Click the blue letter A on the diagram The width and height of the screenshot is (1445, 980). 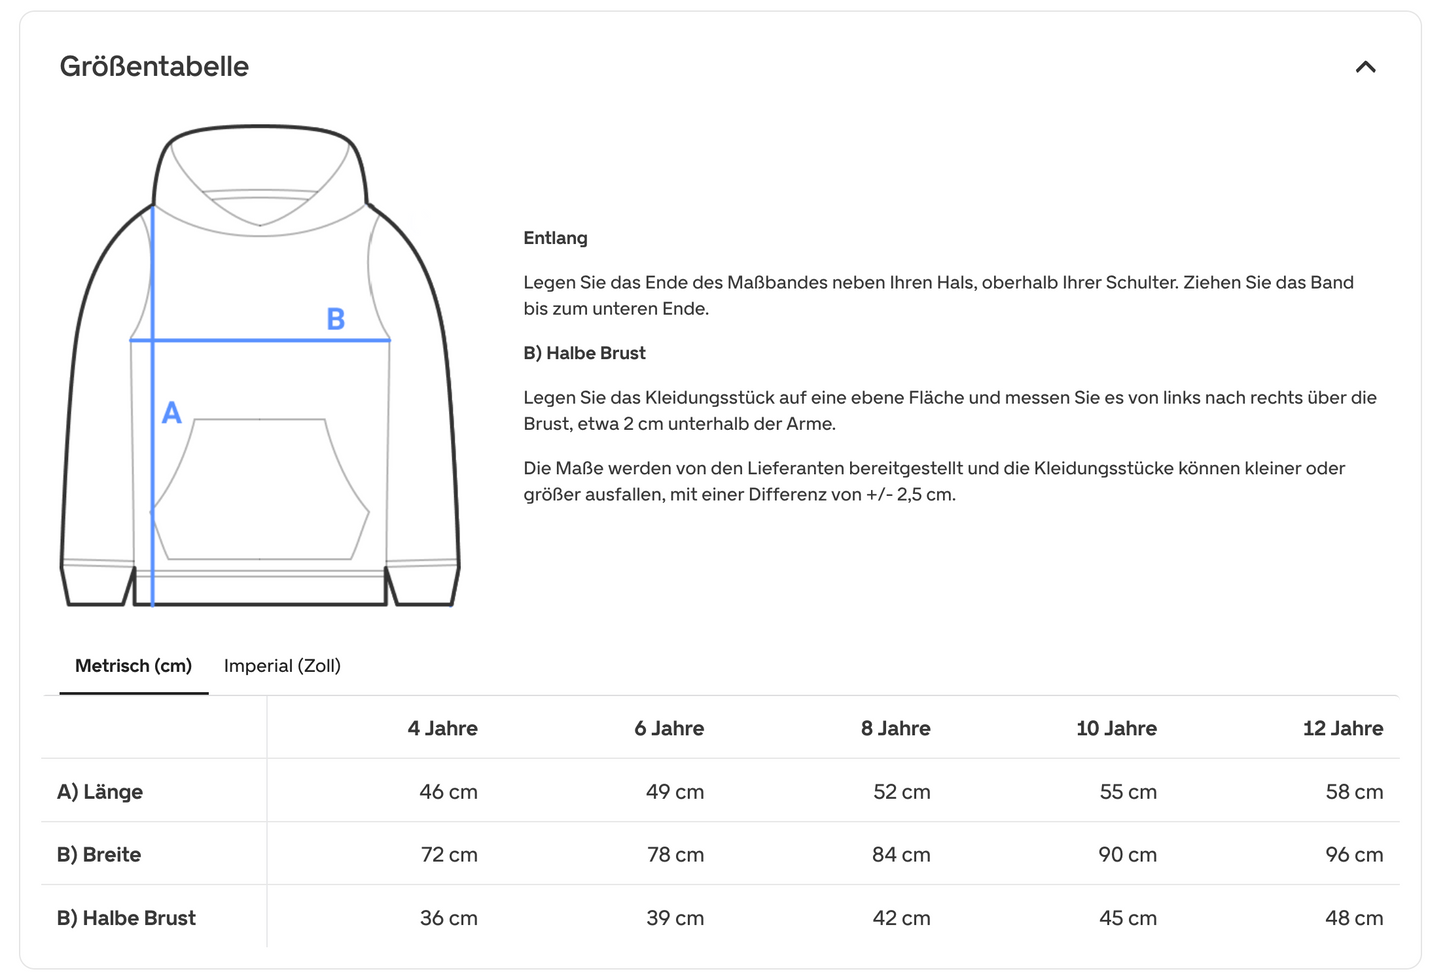[x=172, y=413]
